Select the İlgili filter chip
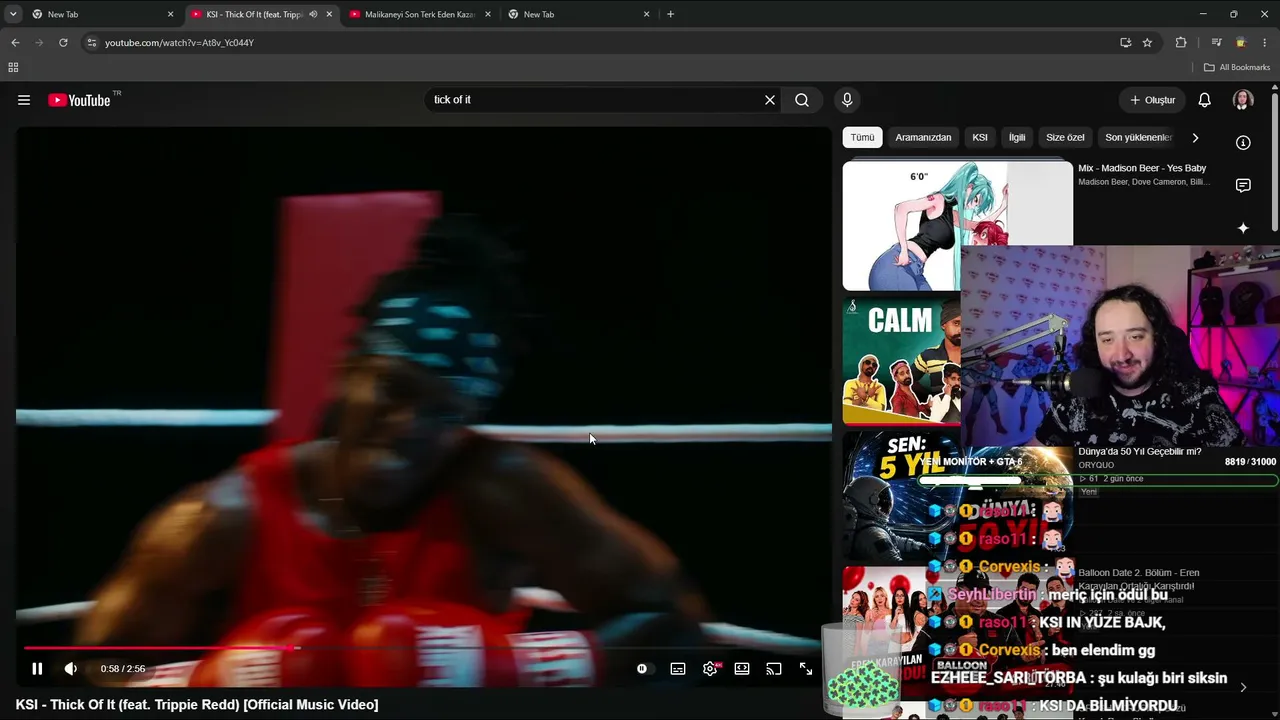This screenshot has height=720, width=1280. (x=1017, y=137)
